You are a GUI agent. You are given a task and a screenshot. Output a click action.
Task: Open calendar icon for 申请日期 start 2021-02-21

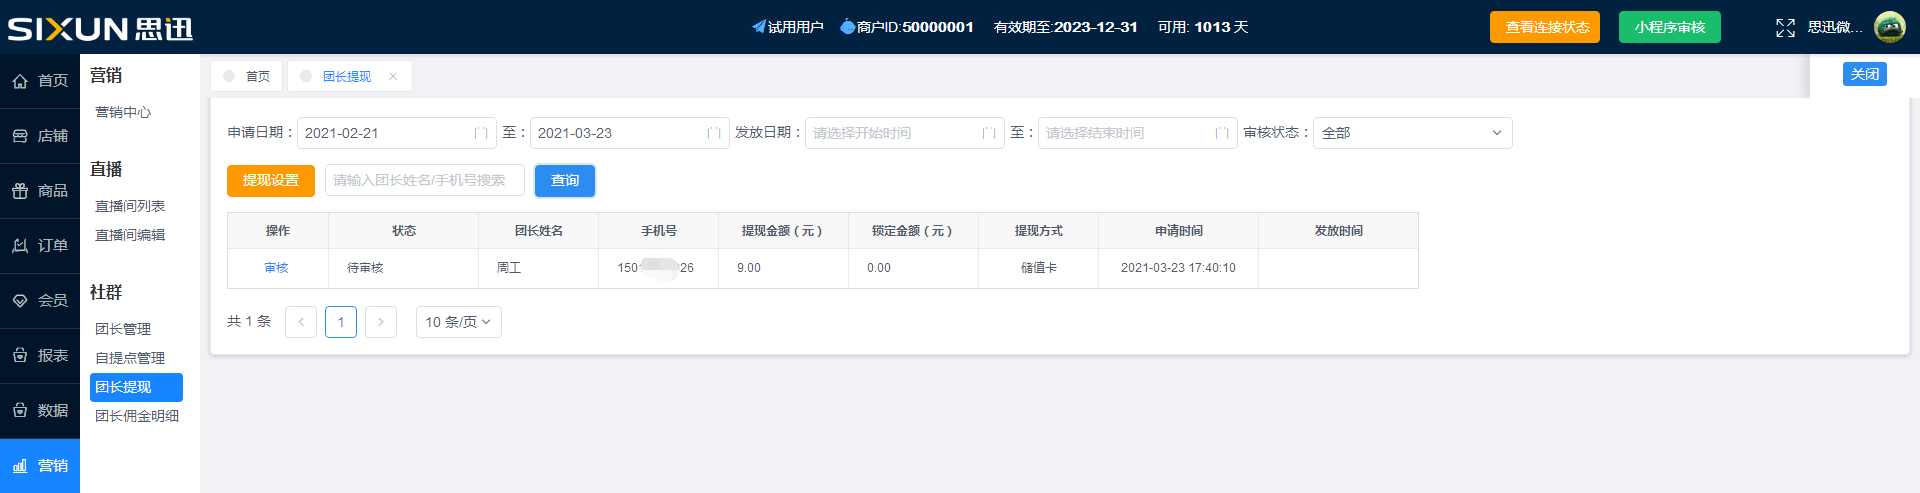click(481, 133)
